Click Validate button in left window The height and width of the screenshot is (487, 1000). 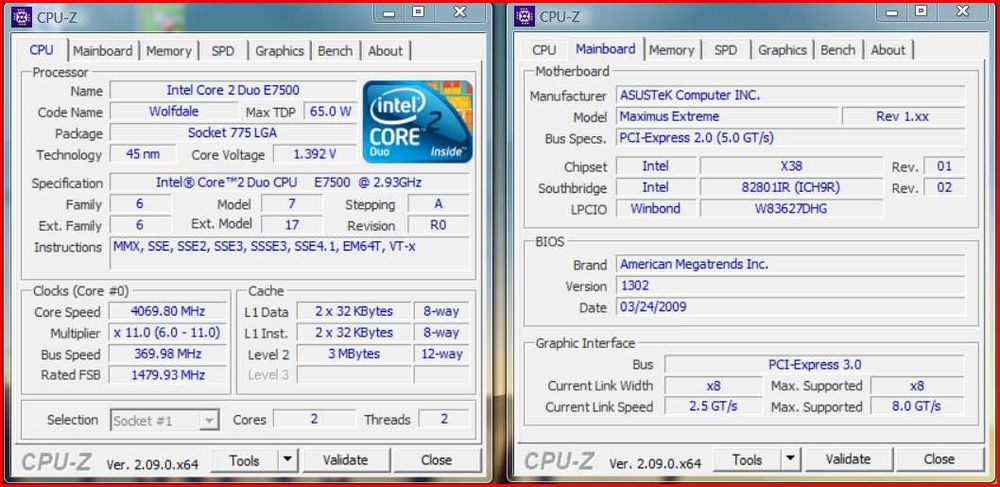pos(345,460)
